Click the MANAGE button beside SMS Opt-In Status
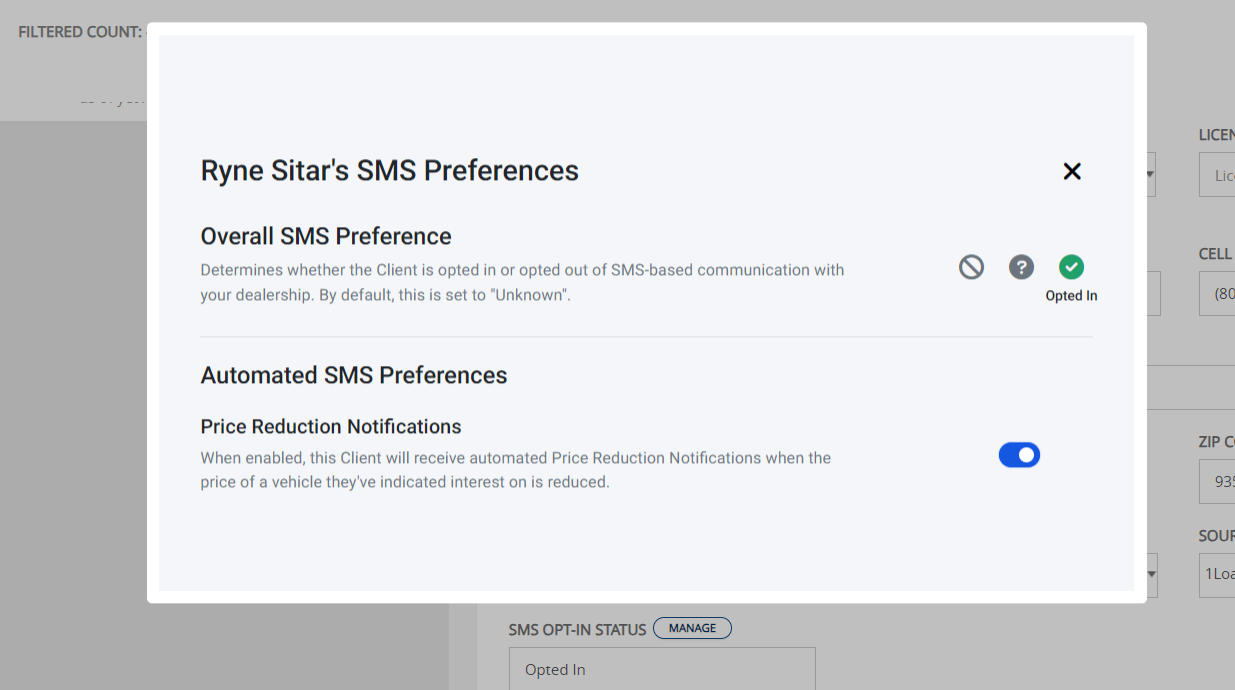This screenshot has width=1235, height=690. (x=692, y=628)
